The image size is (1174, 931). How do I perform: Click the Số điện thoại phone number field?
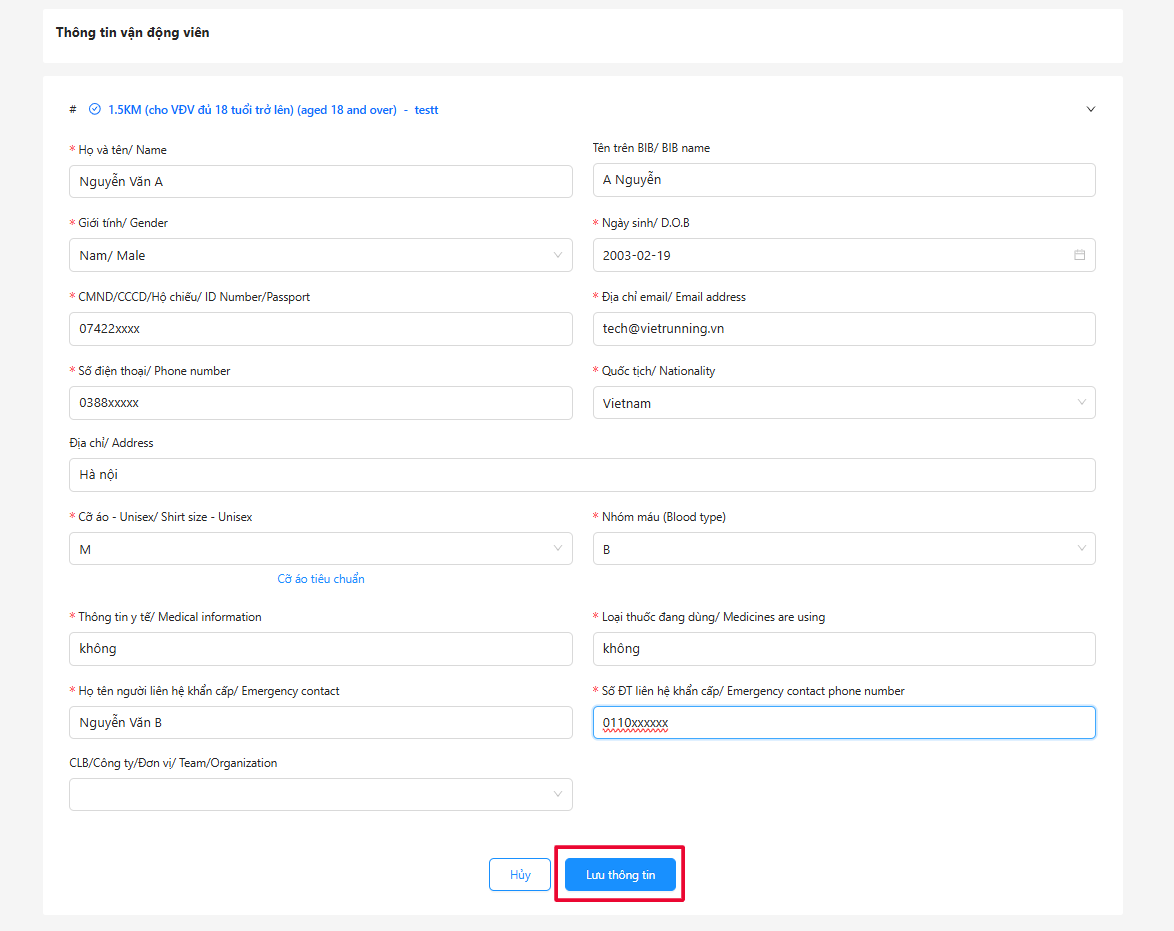click(320, 403)
